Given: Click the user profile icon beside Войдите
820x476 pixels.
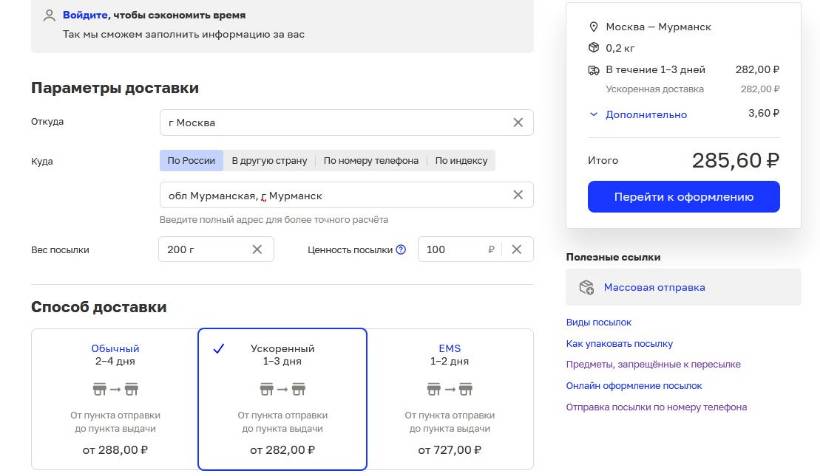Looking at the screenshot, I should (x=49, y=15).
